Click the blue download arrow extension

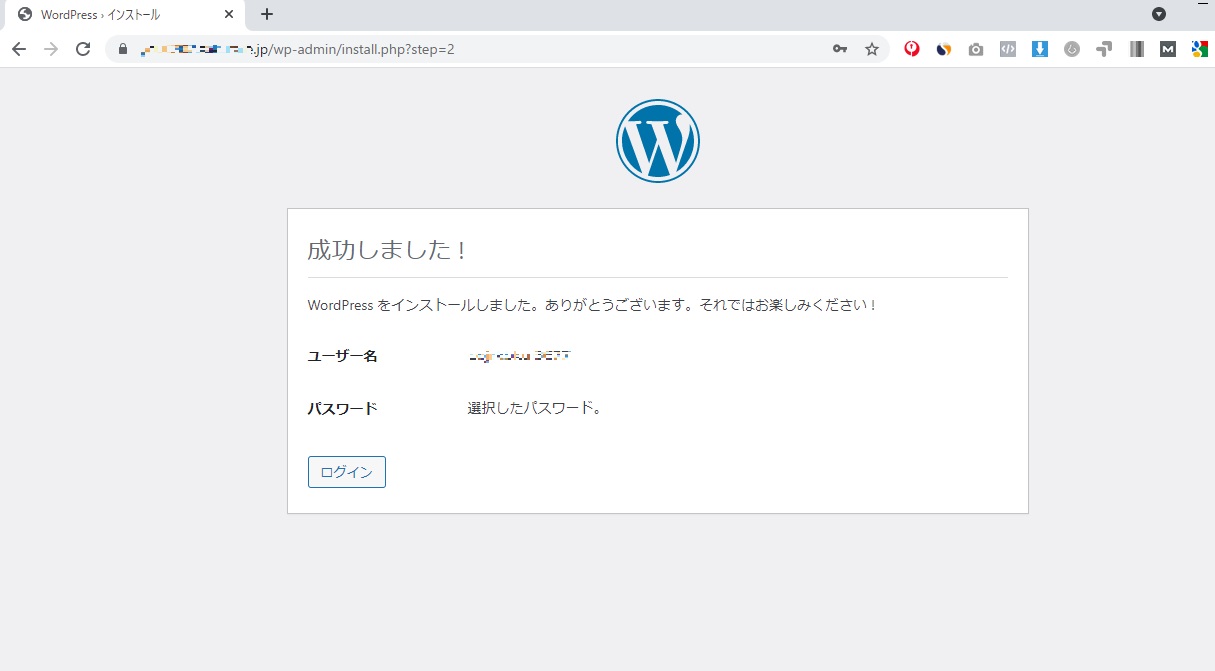click(x=1040, y=49)
